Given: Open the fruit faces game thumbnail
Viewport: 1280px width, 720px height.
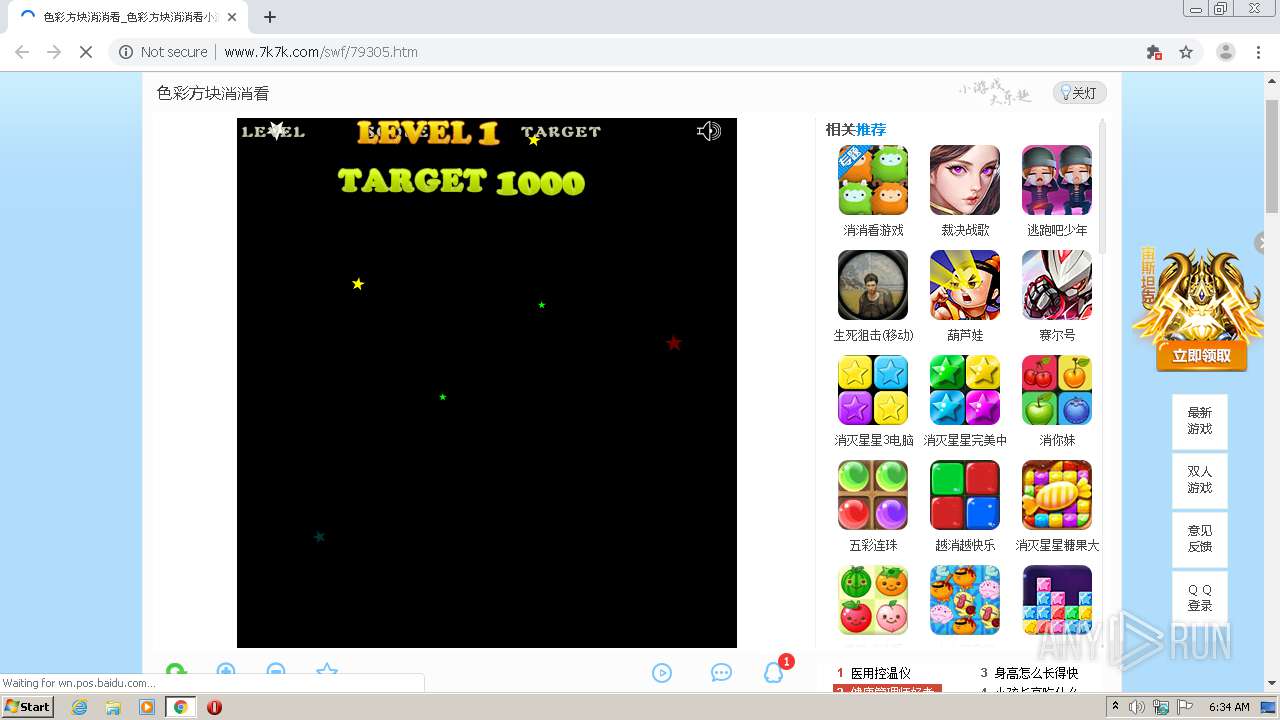Looking at the screenshot, I should (873, 600).
